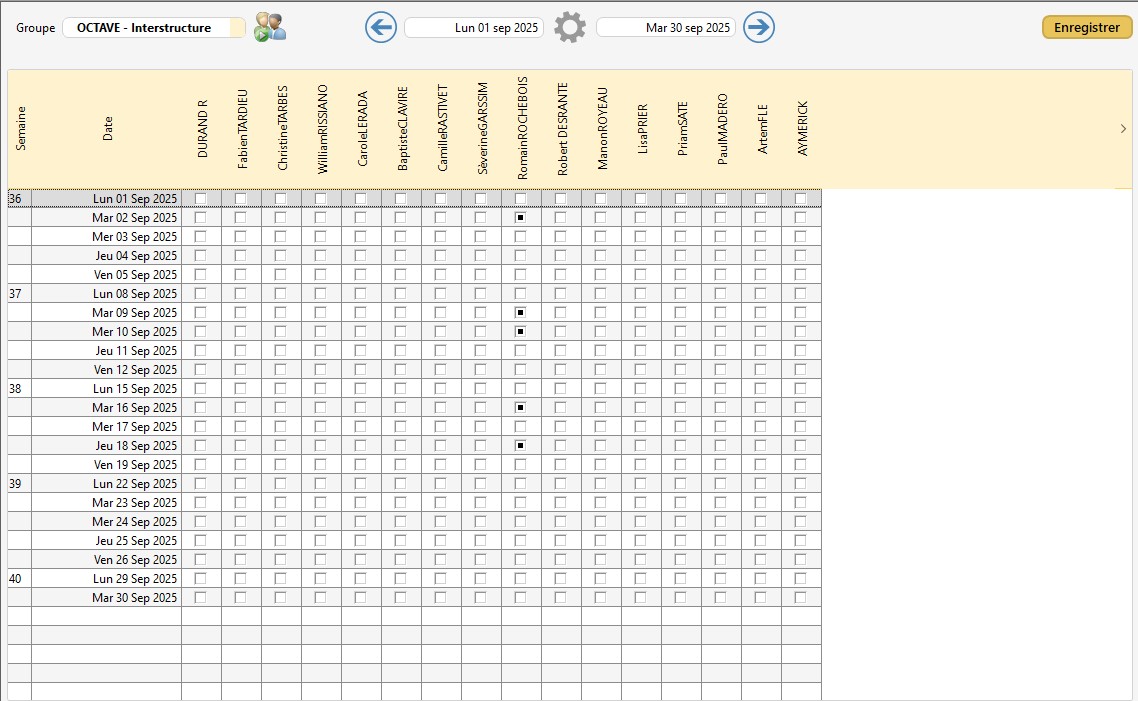Image resolution: width=1138 pixels, height=701 pixels.
Task: Open the gear settings between dates
Action: 570,27
